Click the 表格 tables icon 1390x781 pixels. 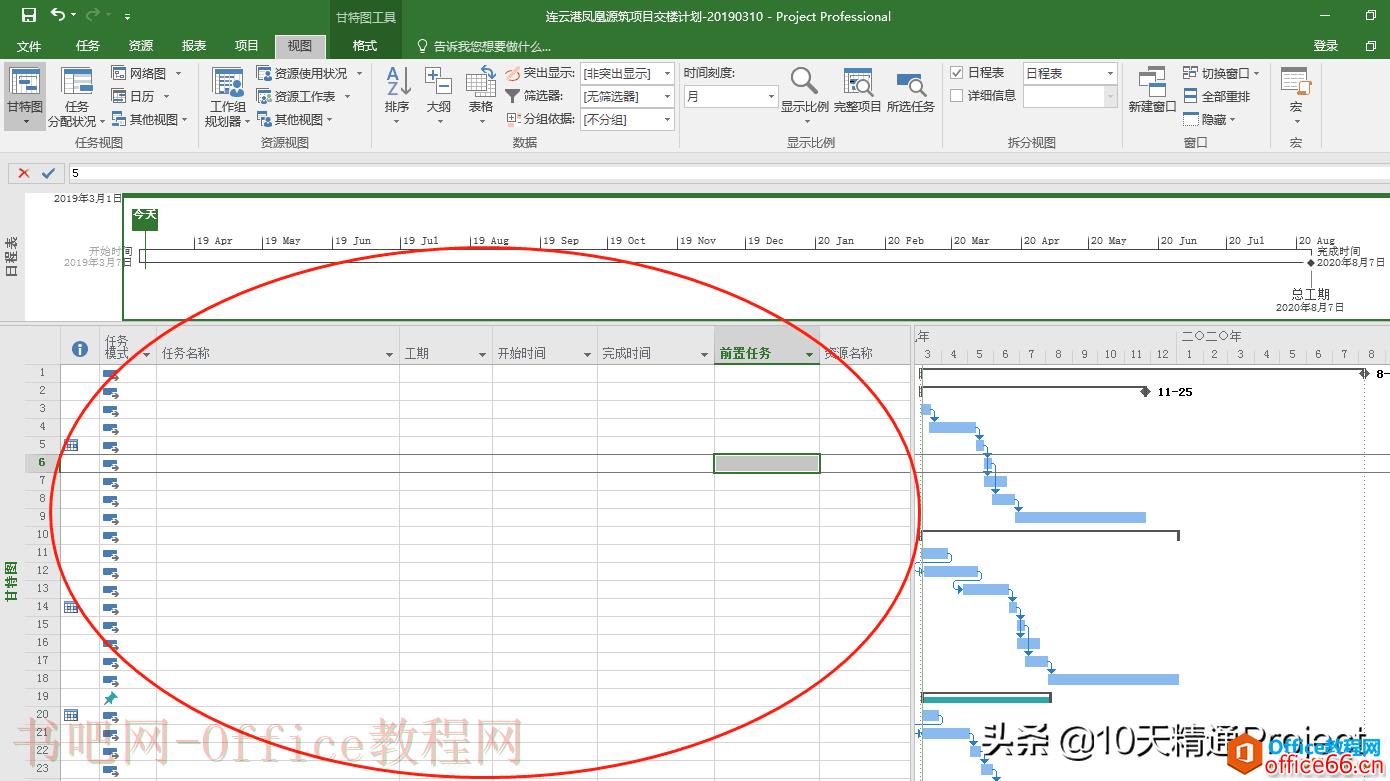point(481,82)
